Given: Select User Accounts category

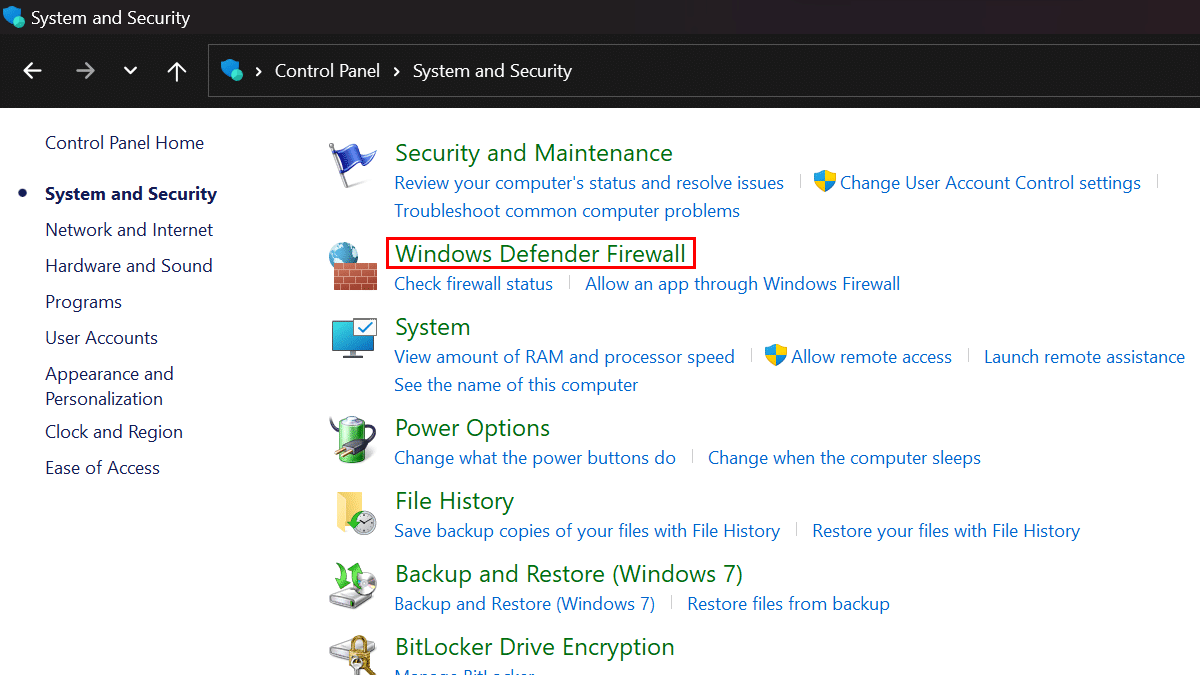Looking at the screenshot, I should tap(101, 338).
